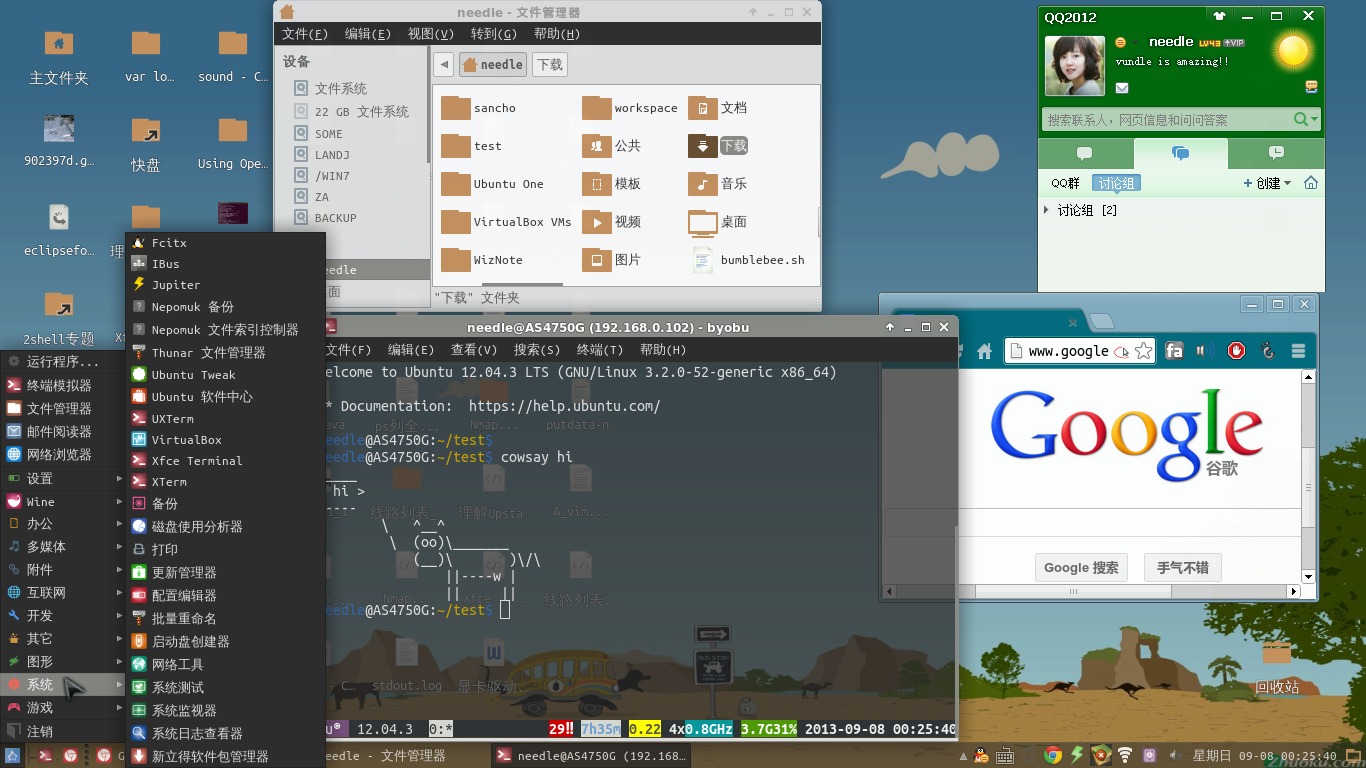
Task: Open Fcitx from the system submenu
Action: 225,243
